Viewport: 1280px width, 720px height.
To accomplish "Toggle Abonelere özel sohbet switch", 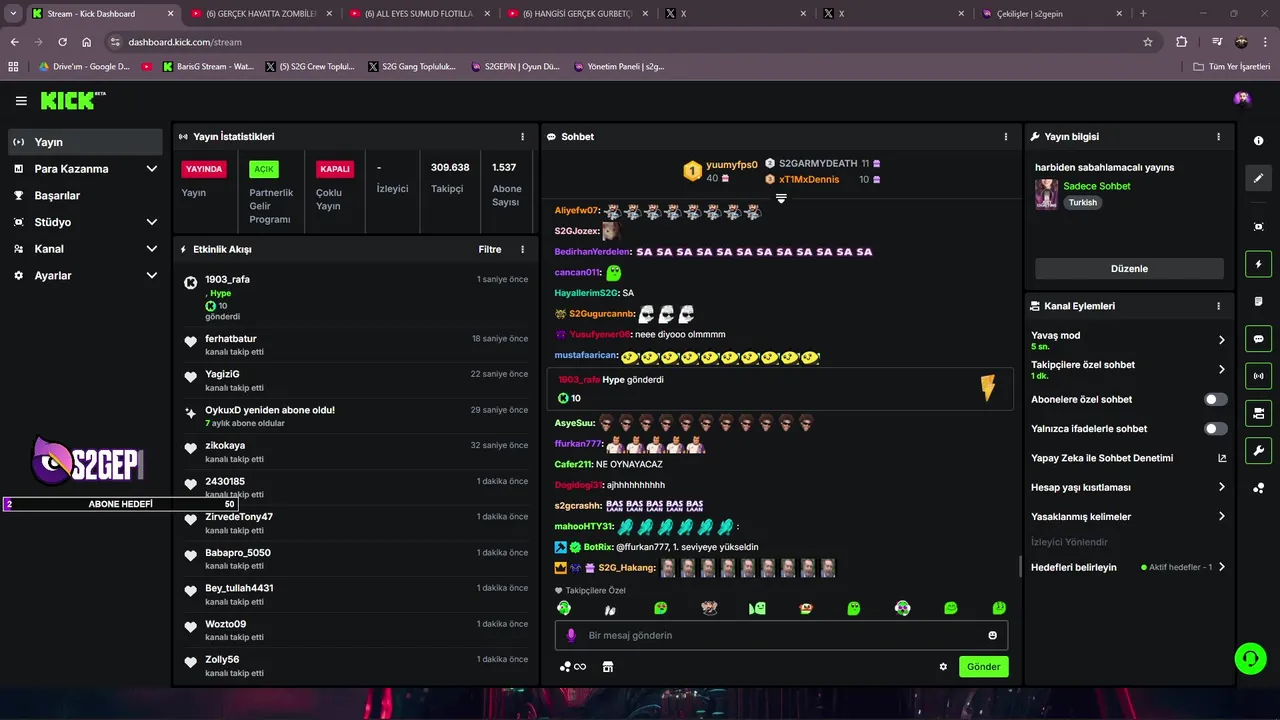I will point(1215,399).
